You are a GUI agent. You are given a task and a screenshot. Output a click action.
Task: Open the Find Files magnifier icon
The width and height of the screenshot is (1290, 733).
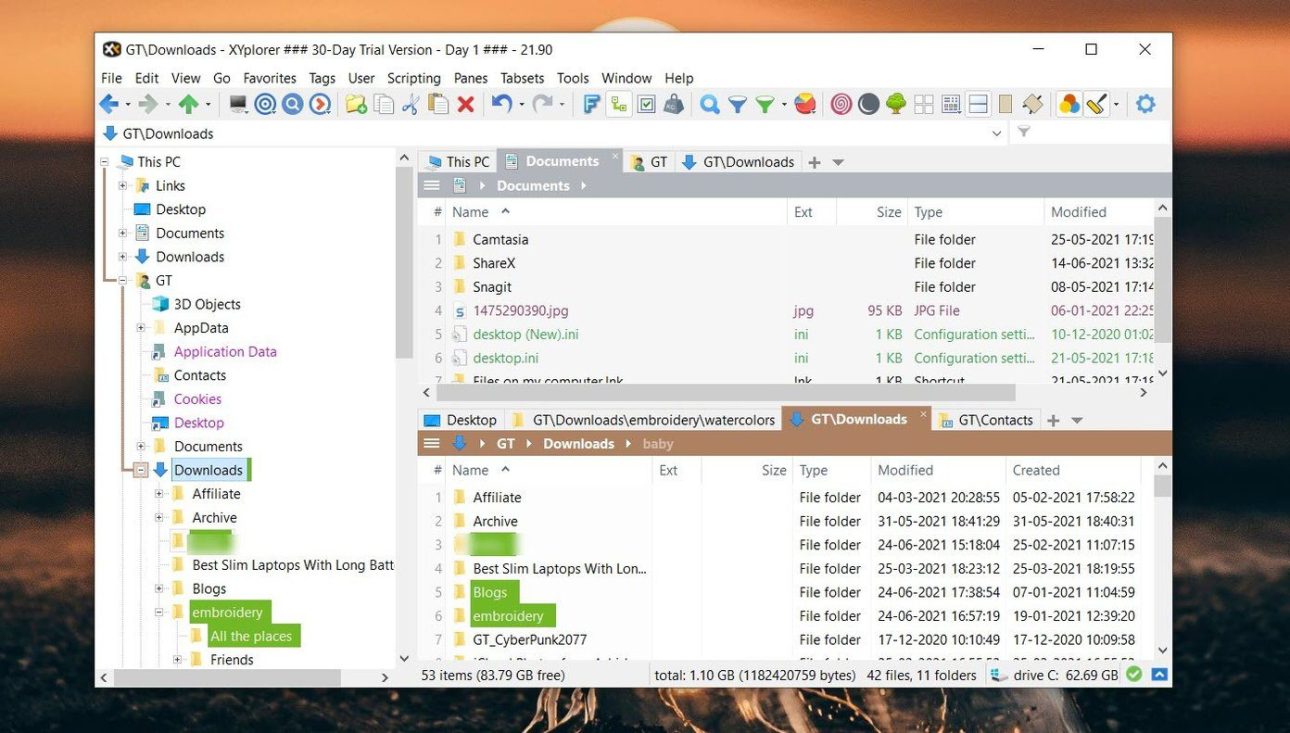pos(710,104)
